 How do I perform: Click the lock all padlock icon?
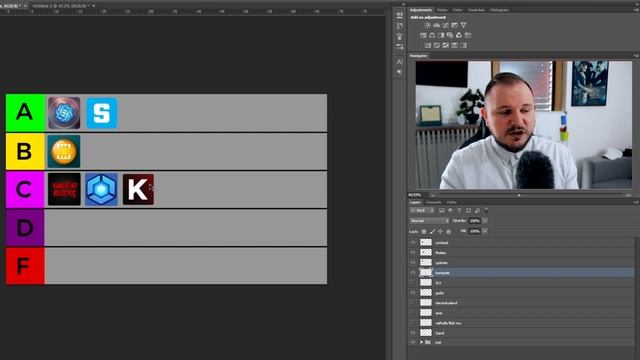coord(449,231)
